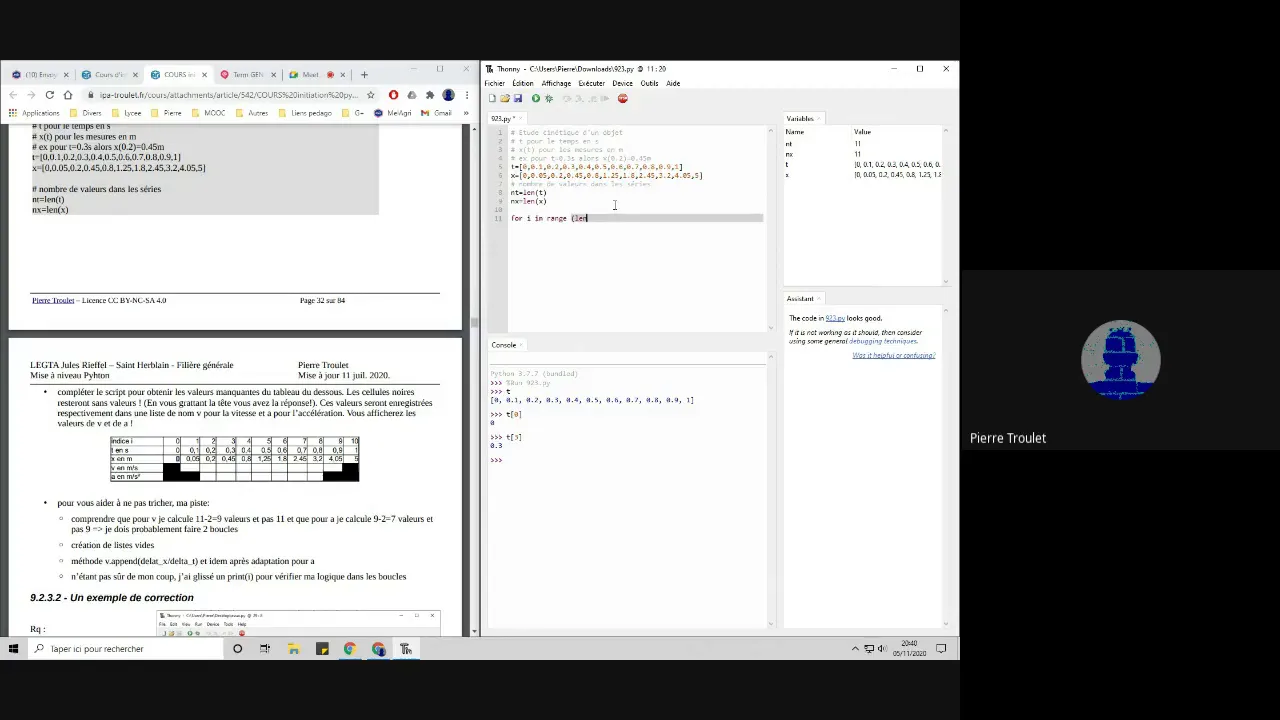Stop the program with the red Stop icon

622,98
